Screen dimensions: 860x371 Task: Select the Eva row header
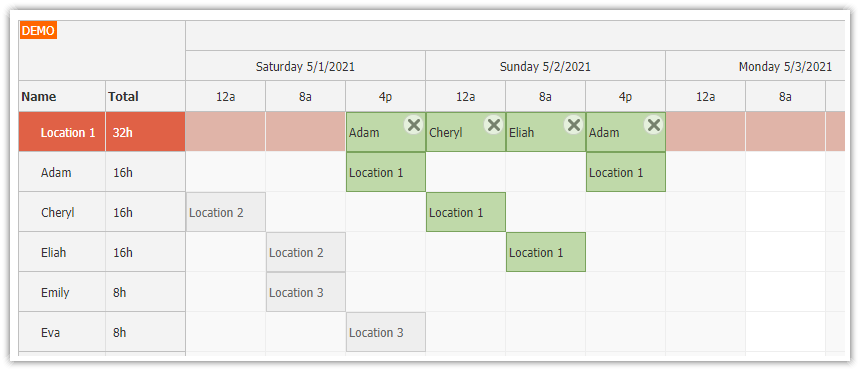[62, 333]
